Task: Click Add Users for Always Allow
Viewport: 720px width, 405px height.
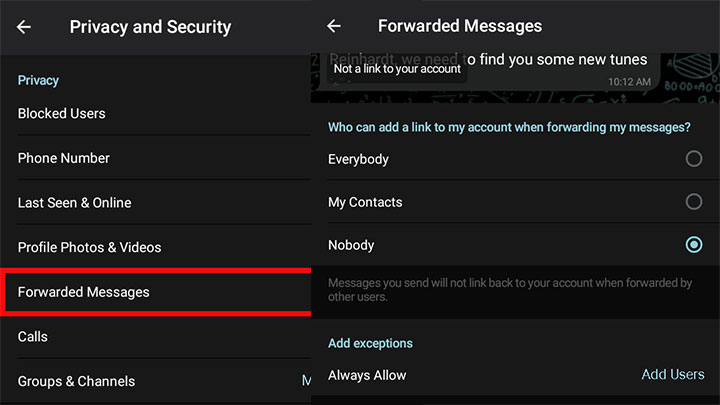Action: tap(673, 375)
